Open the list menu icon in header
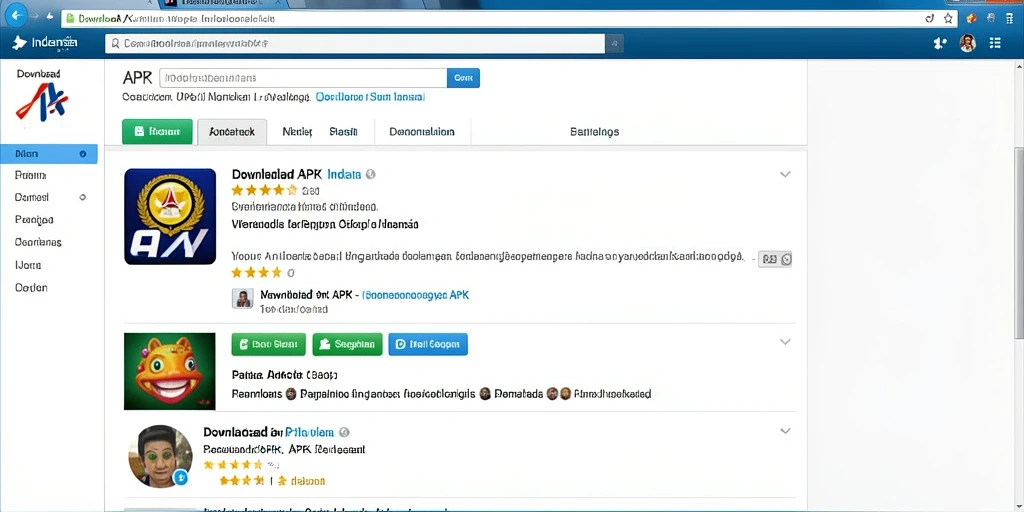The height and width of the screenshot is (512, 1024). tap(995, 44)
